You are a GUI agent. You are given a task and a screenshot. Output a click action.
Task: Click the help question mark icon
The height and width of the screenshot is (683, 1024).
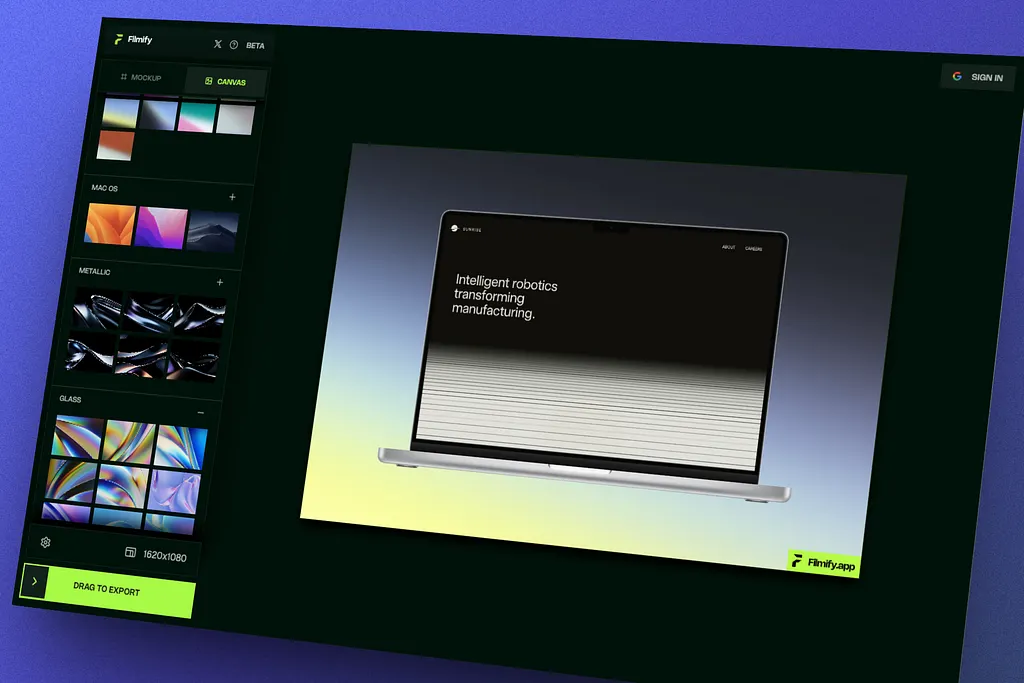[x=234, y=44]
